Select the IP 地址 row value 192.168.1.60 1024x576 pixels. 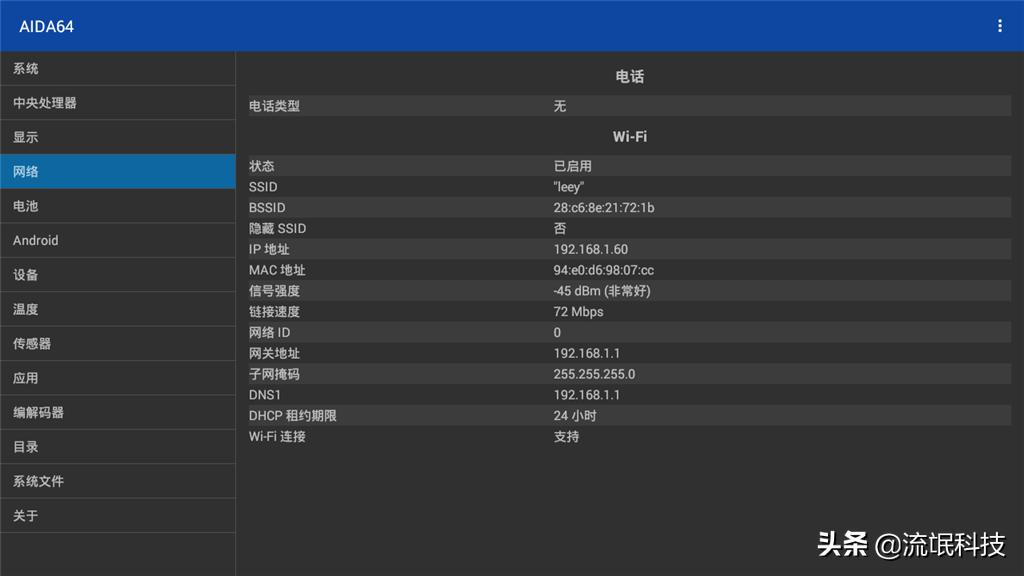[x=630, y=249]
